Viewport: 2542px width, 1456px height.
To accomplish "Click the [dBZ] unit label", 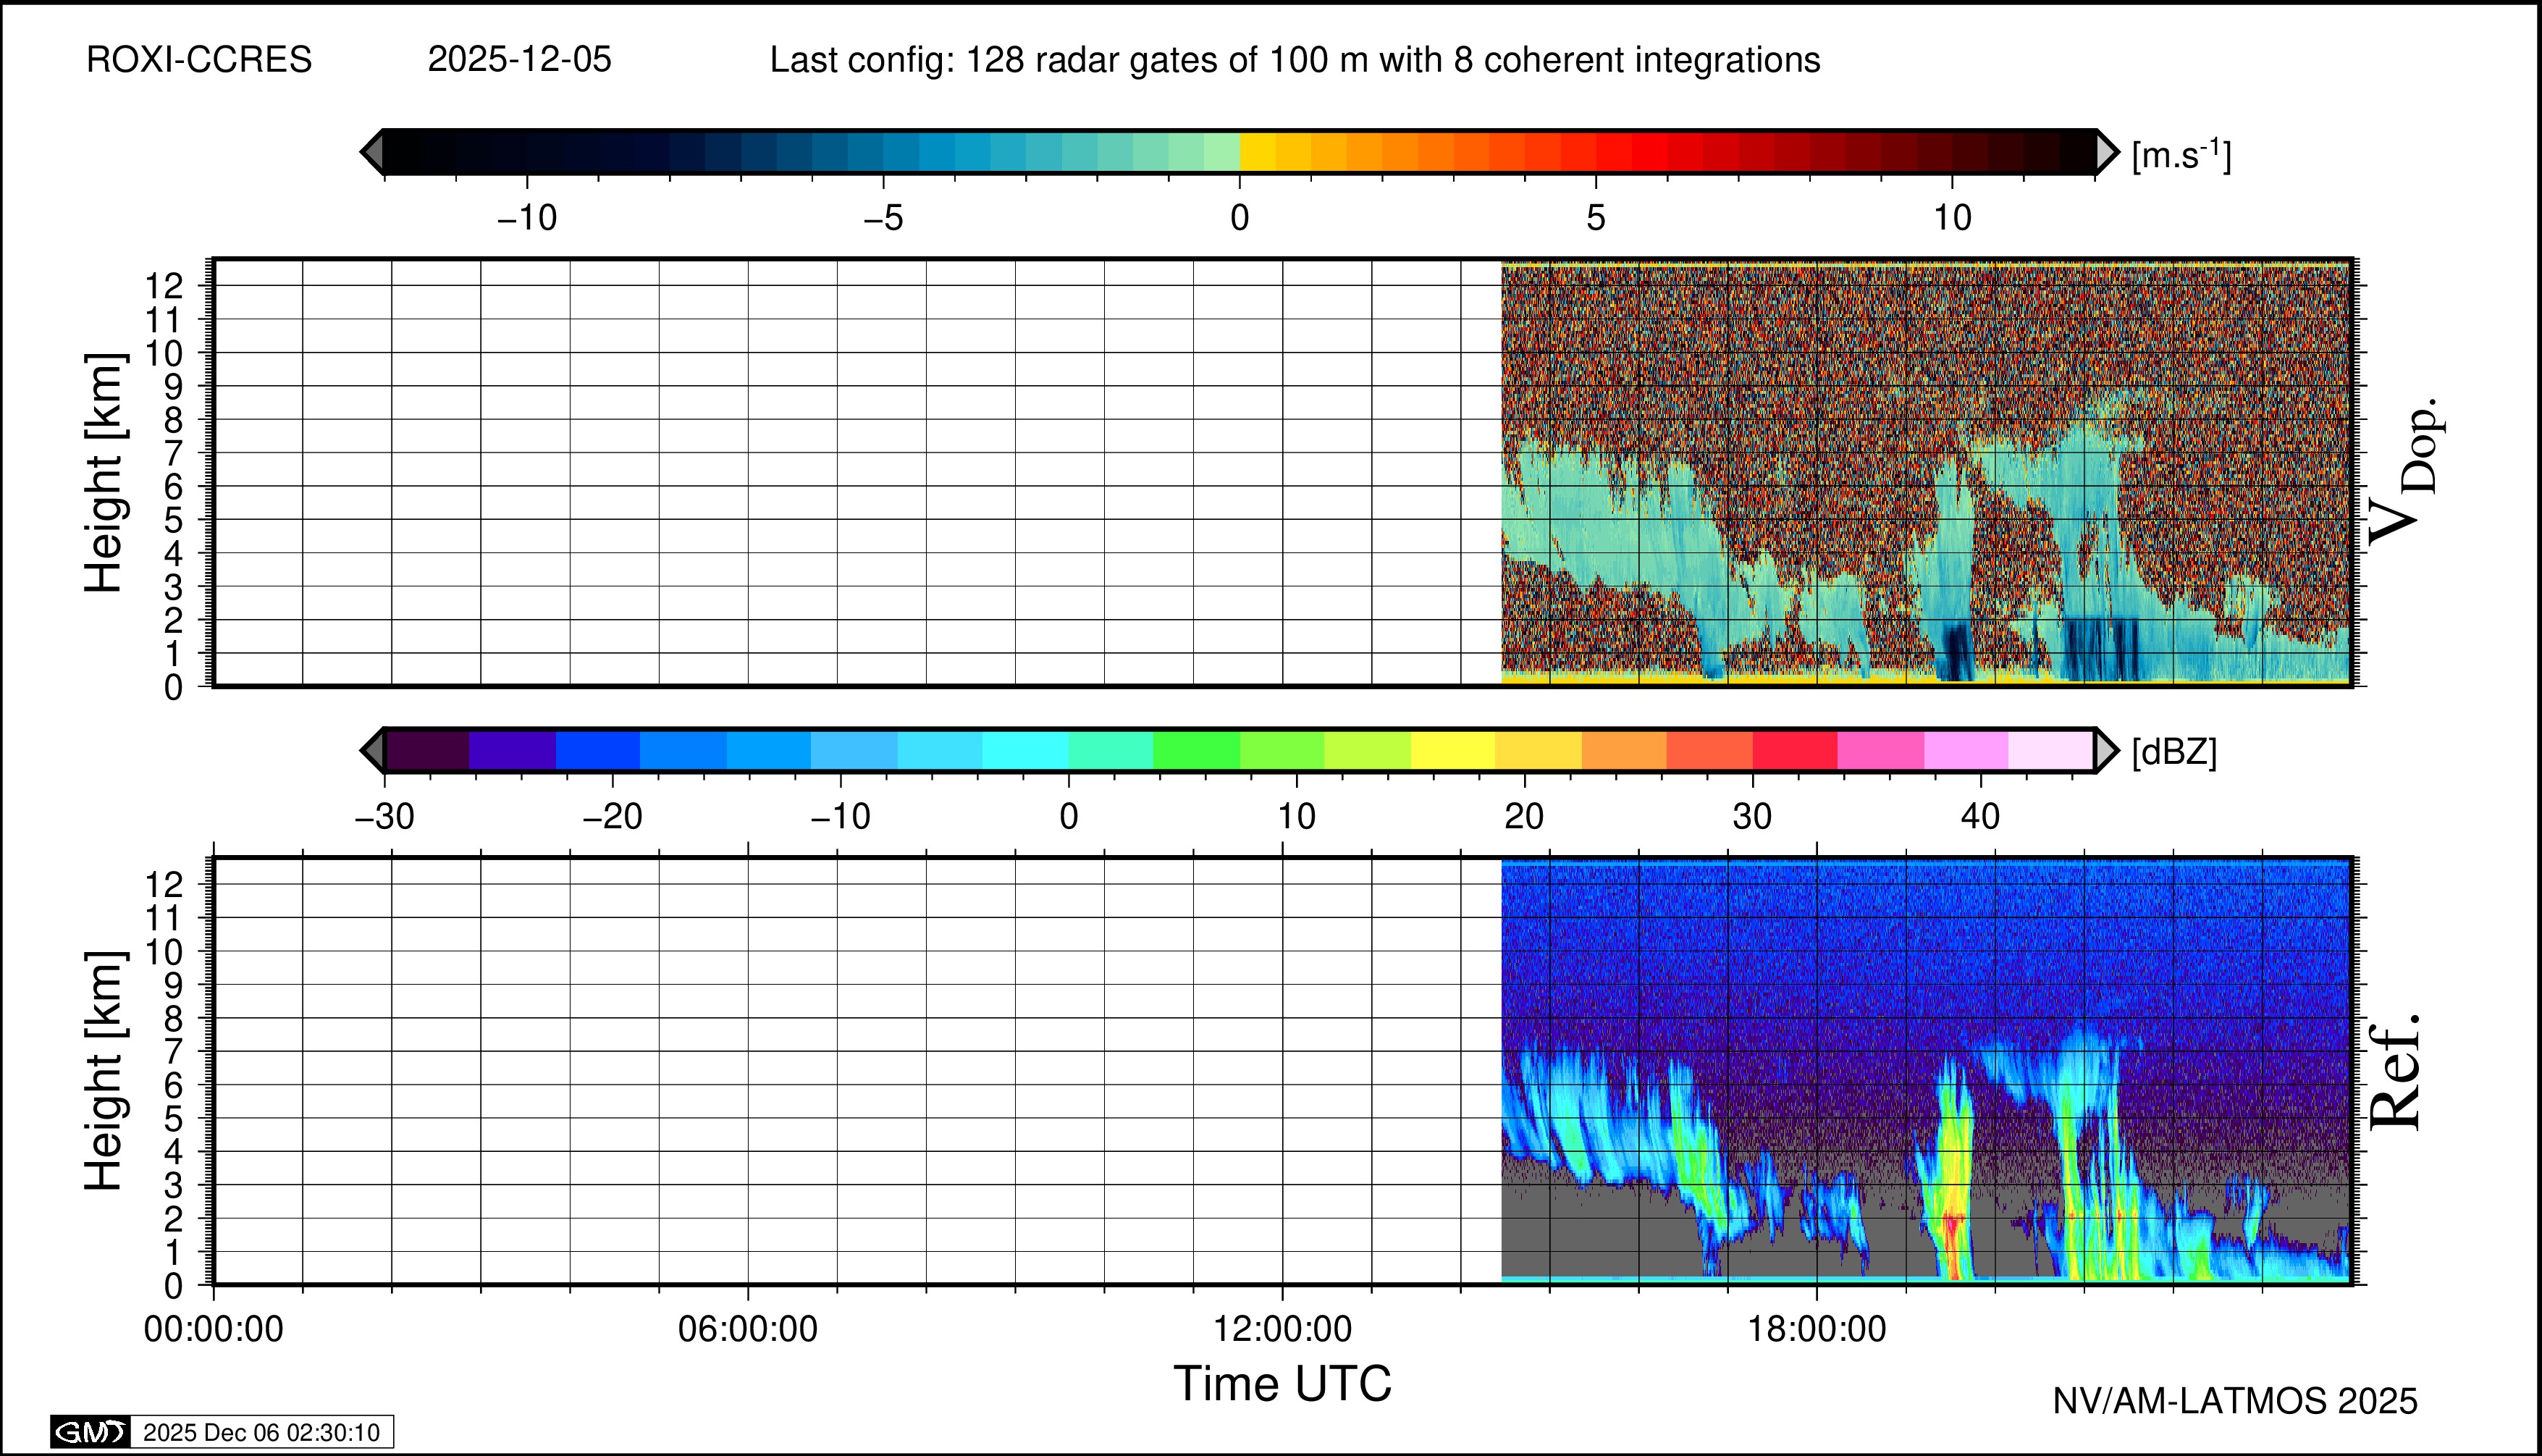I will [2174, 752].
